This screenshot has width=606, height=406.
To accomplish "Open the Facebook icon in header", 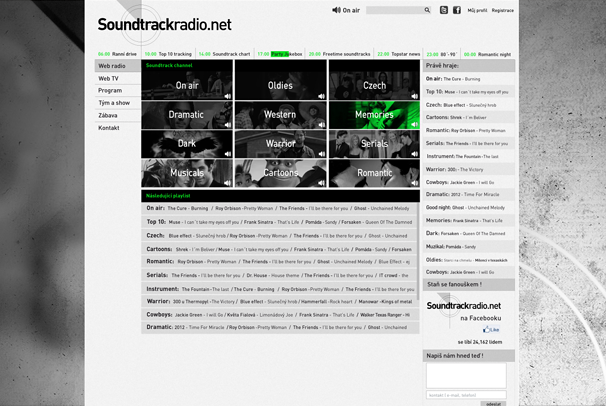I will 457,10.
